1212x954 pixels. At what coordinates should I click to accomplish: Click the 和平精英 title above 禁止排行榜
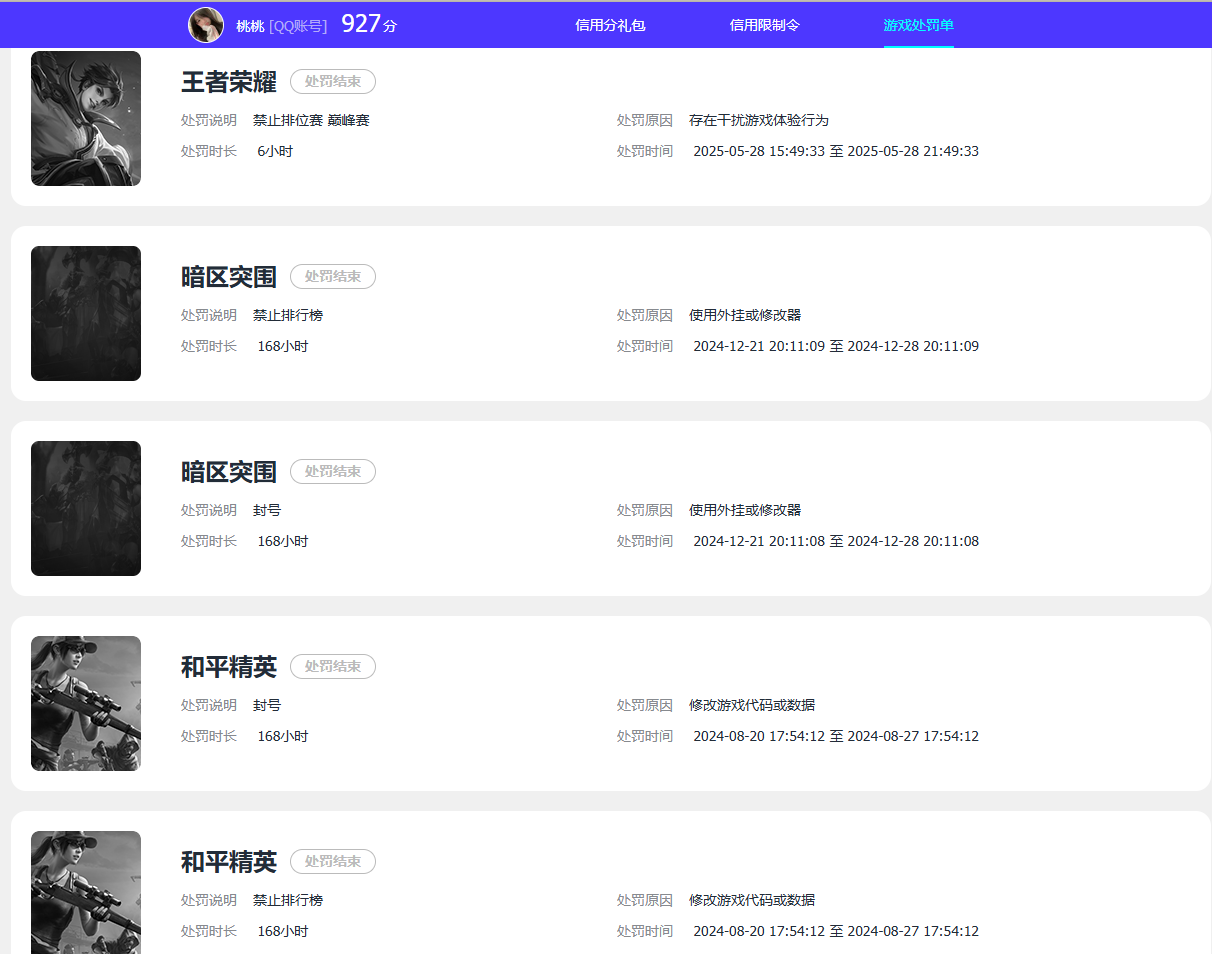click(x=229, y=862)
